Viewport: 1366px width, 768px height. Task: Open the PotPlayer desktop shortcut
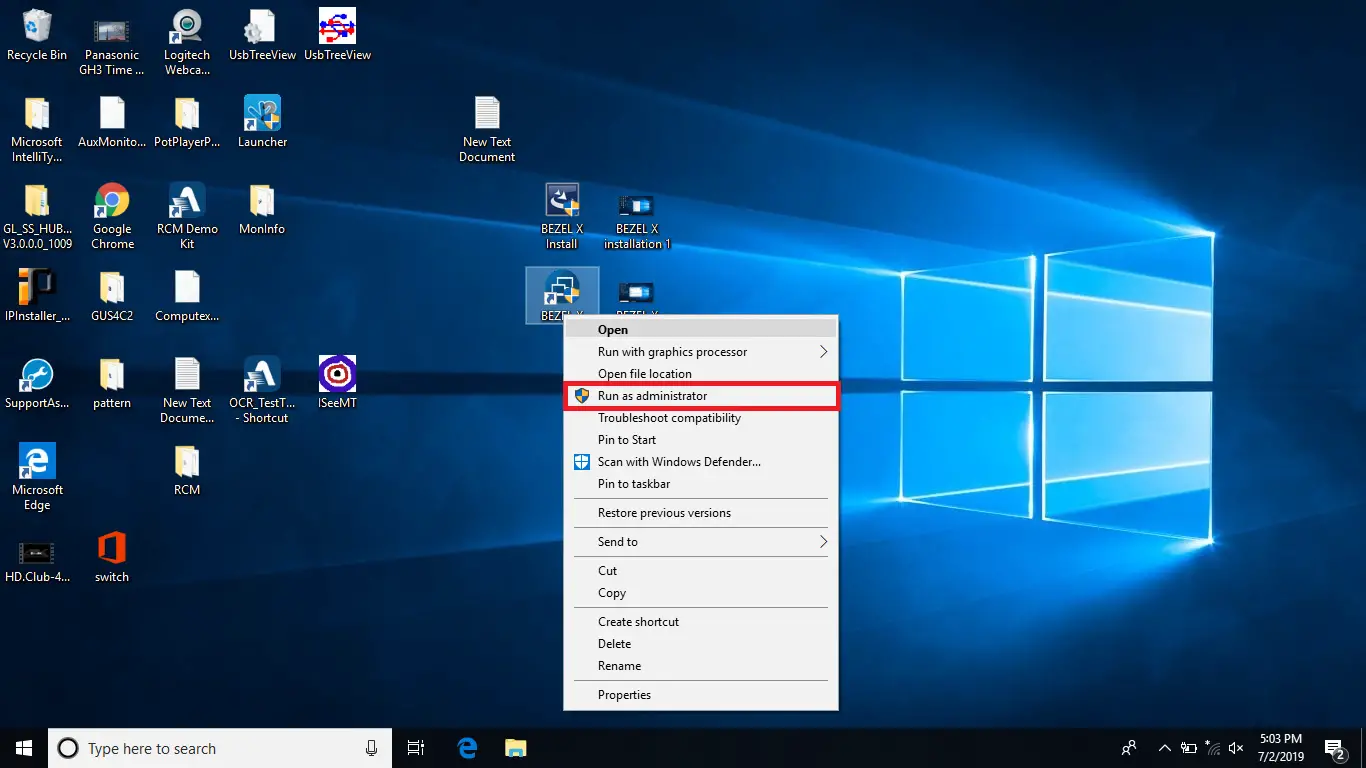(187, 115)
